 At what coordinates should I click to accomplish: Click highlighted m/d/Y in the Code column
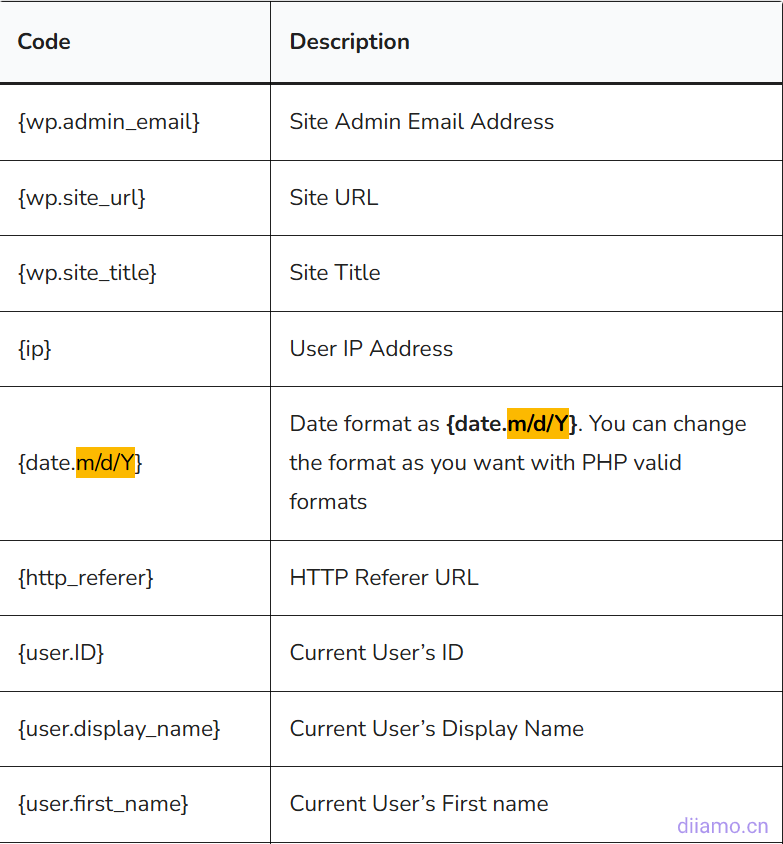point(105,463)
